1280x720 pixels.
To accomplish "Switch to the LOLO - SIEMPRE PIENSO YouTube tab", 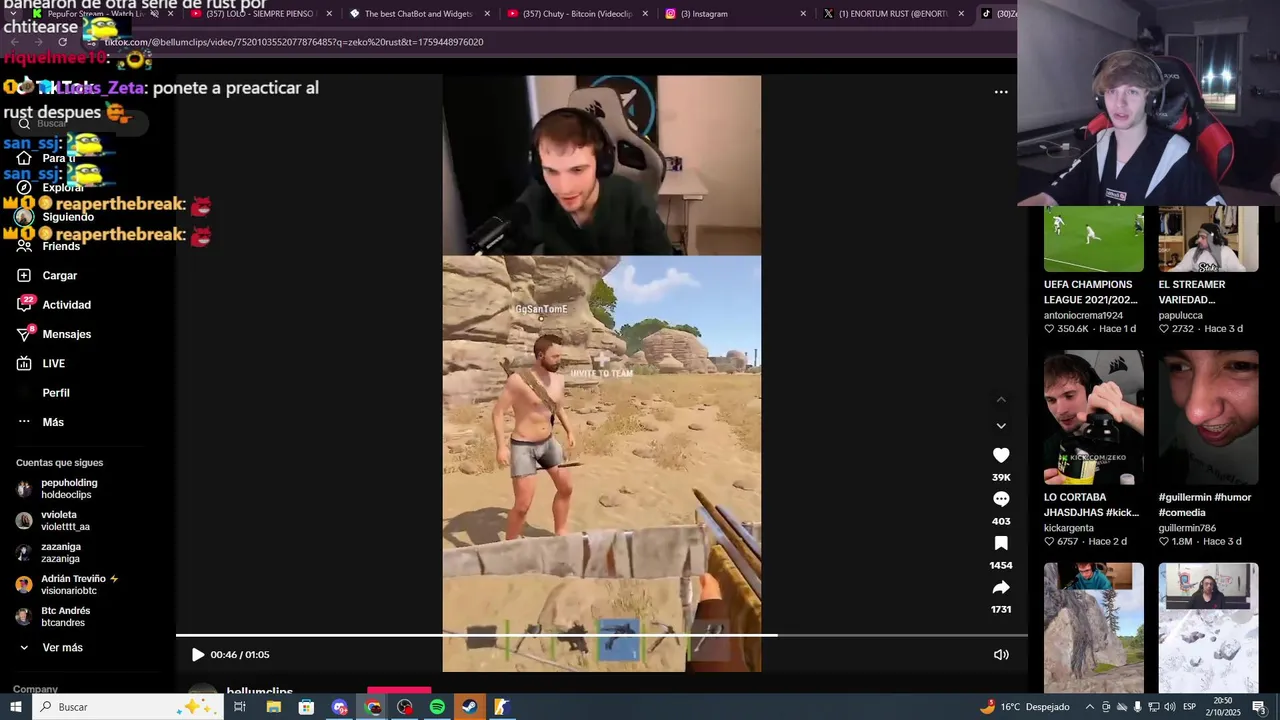I will tap(260, 14).
